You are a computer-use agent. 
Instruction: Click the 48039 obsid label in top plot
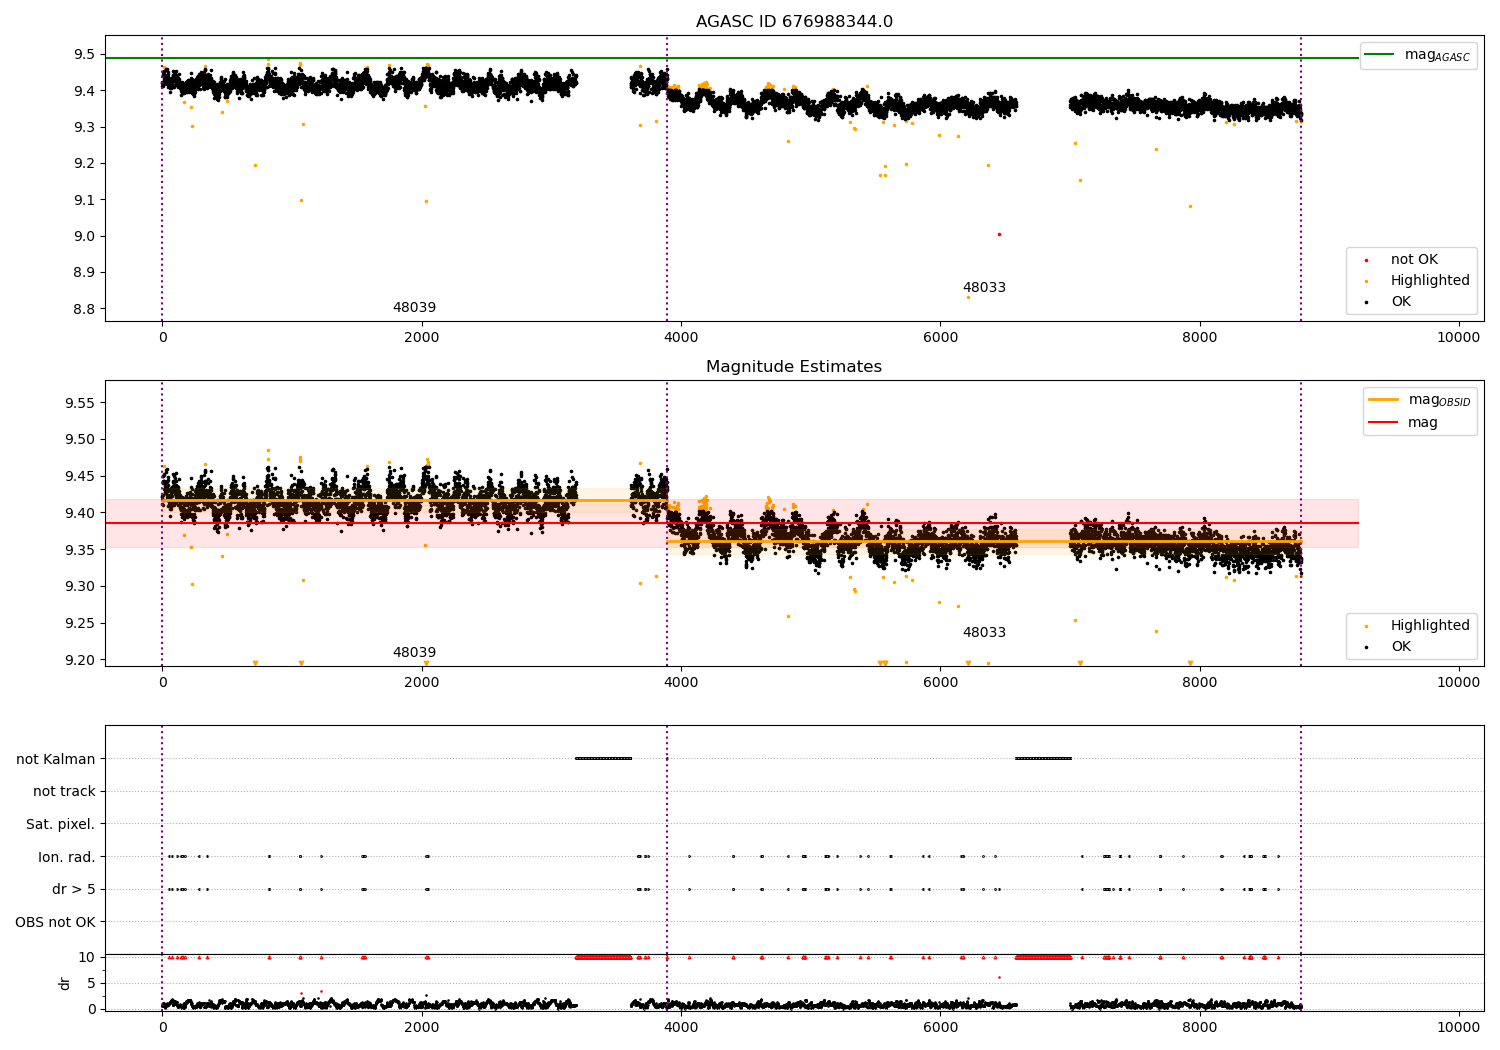coord(414,308)
